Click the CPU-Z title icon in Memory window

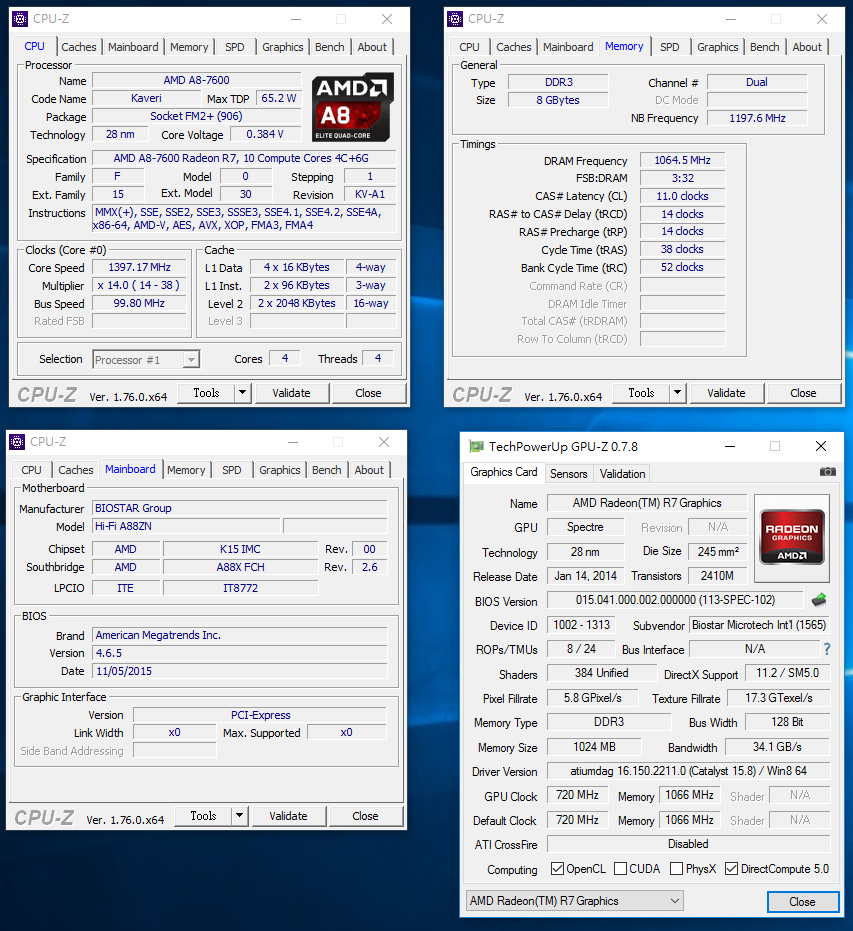pos(455,19)
